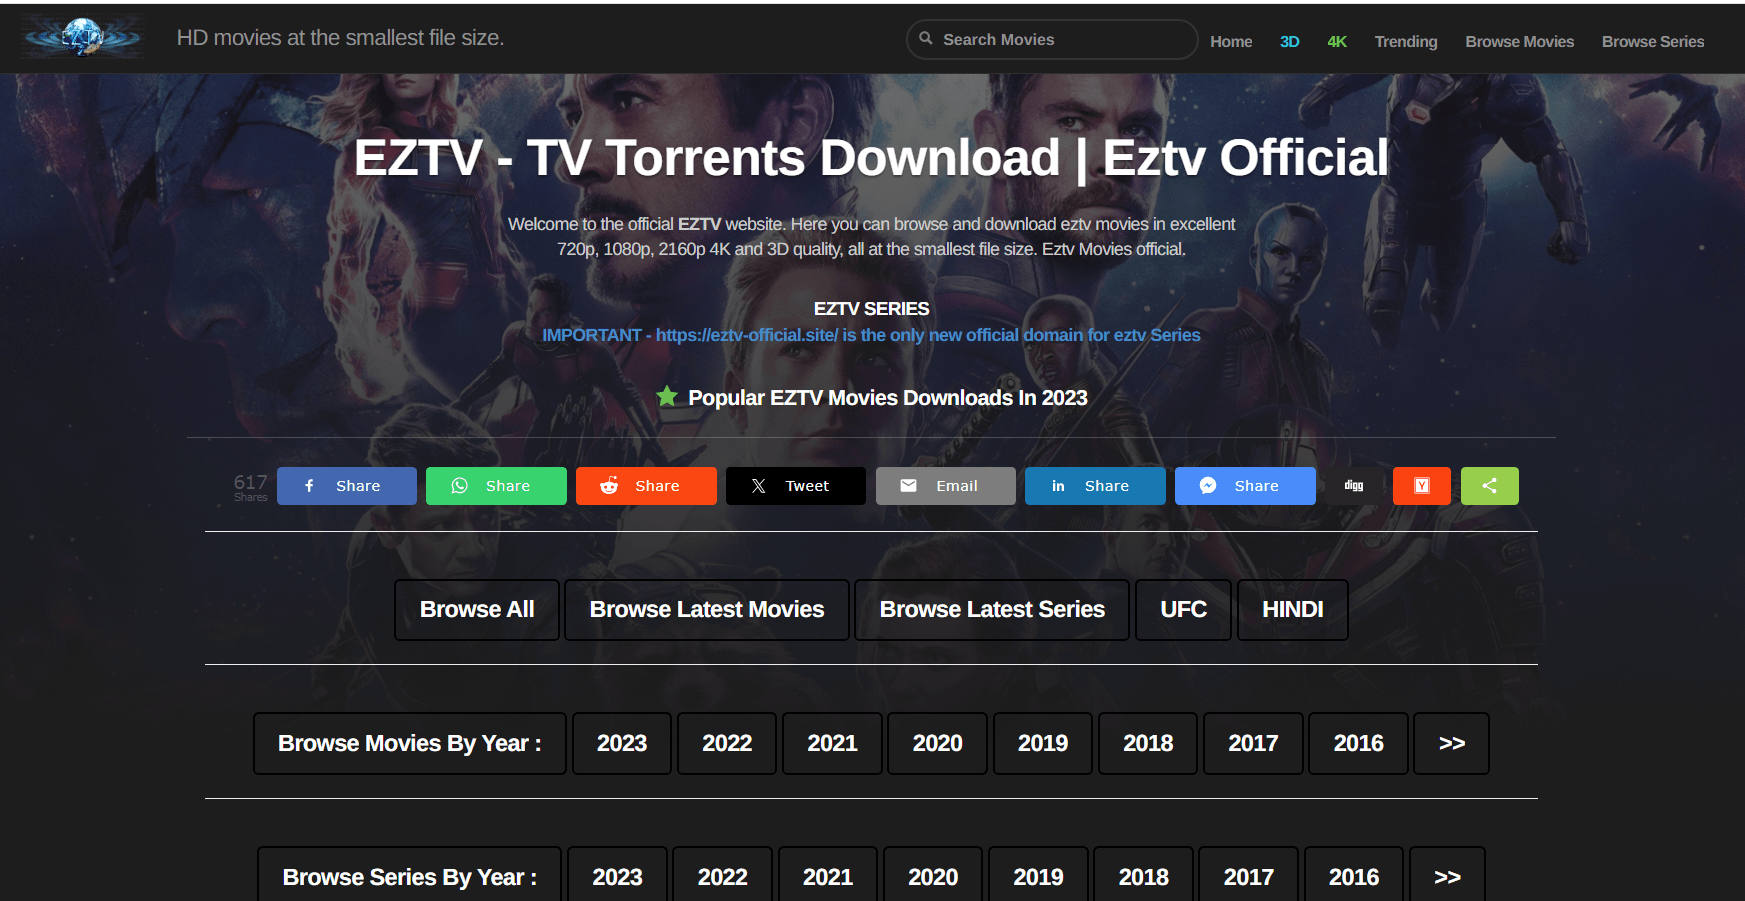Open the eztv-official.site important link
1745x901 pixels.
pos(871,335)
